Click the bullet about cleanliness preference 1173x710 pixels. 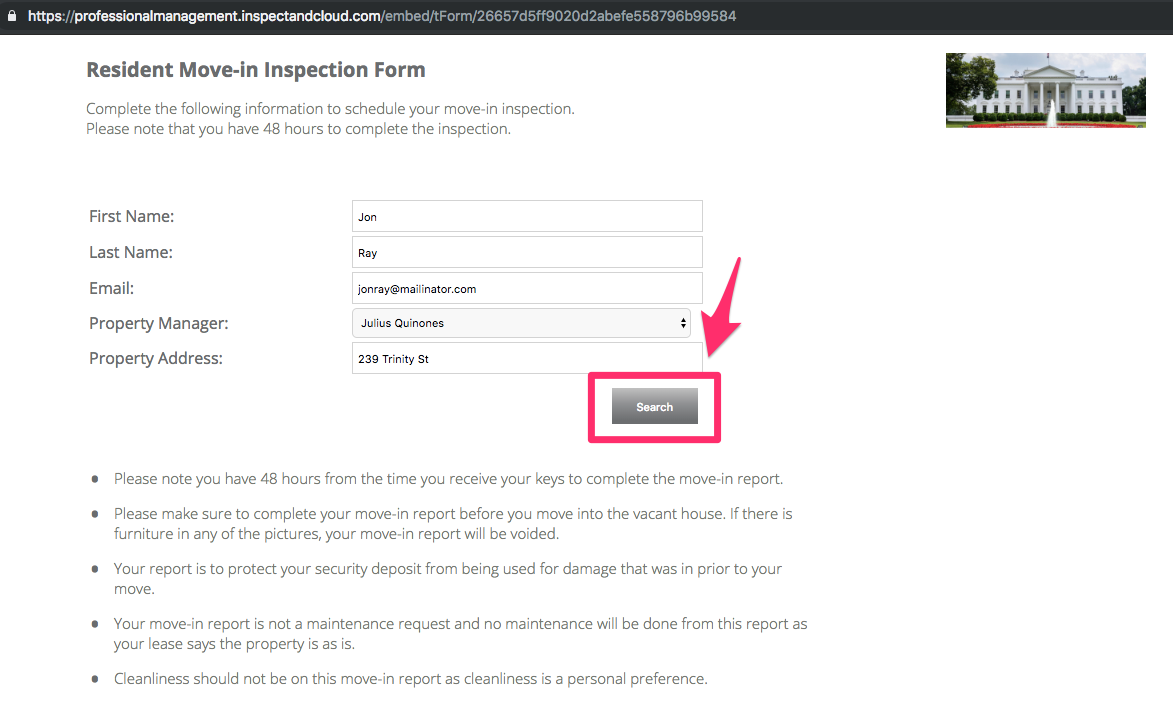(411, 679)
